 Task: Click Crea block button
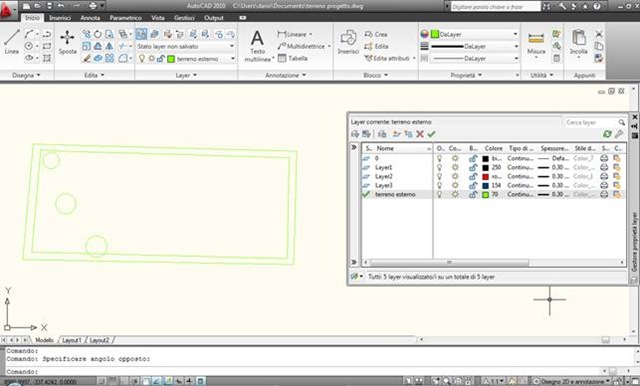coord(376,34)
